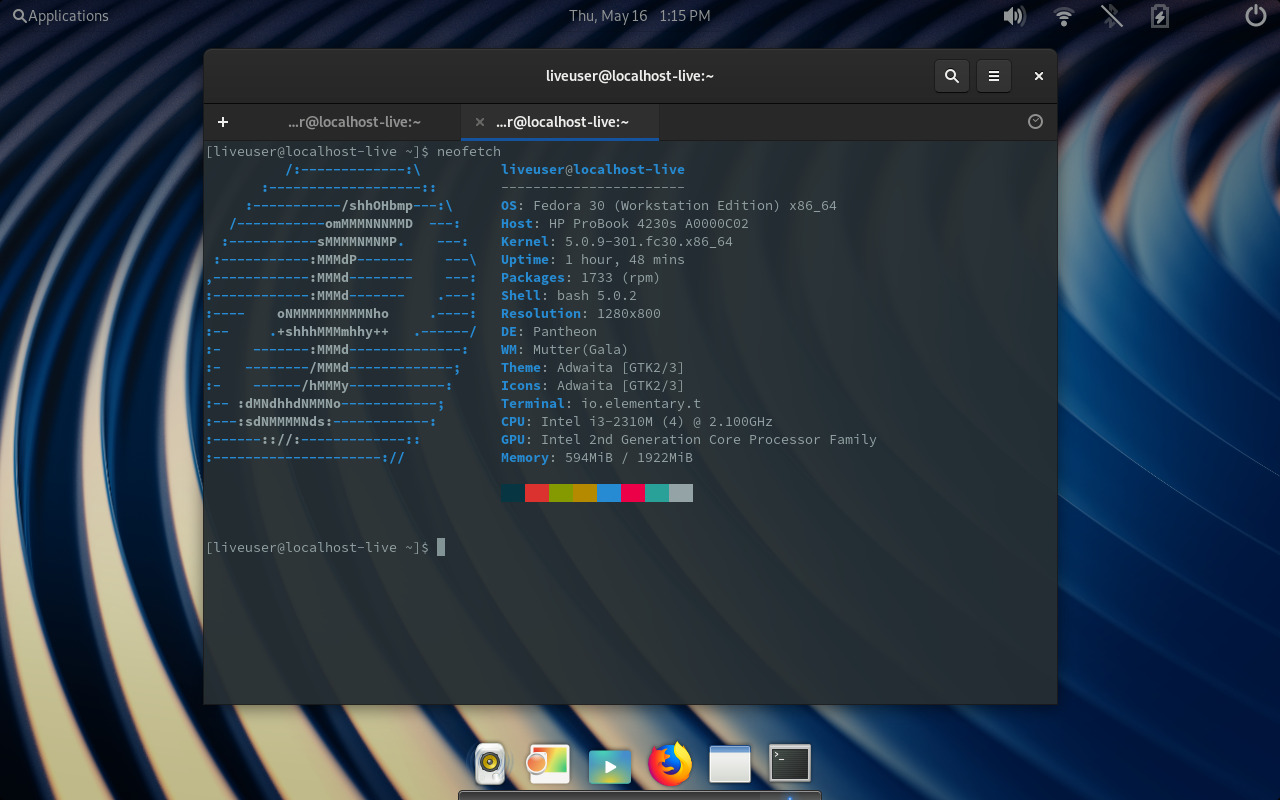The image size is (1280, 800).
Task: Click the blinking cursor at the shell prompt
Action: pyautogui.click(x=440, y=546)
